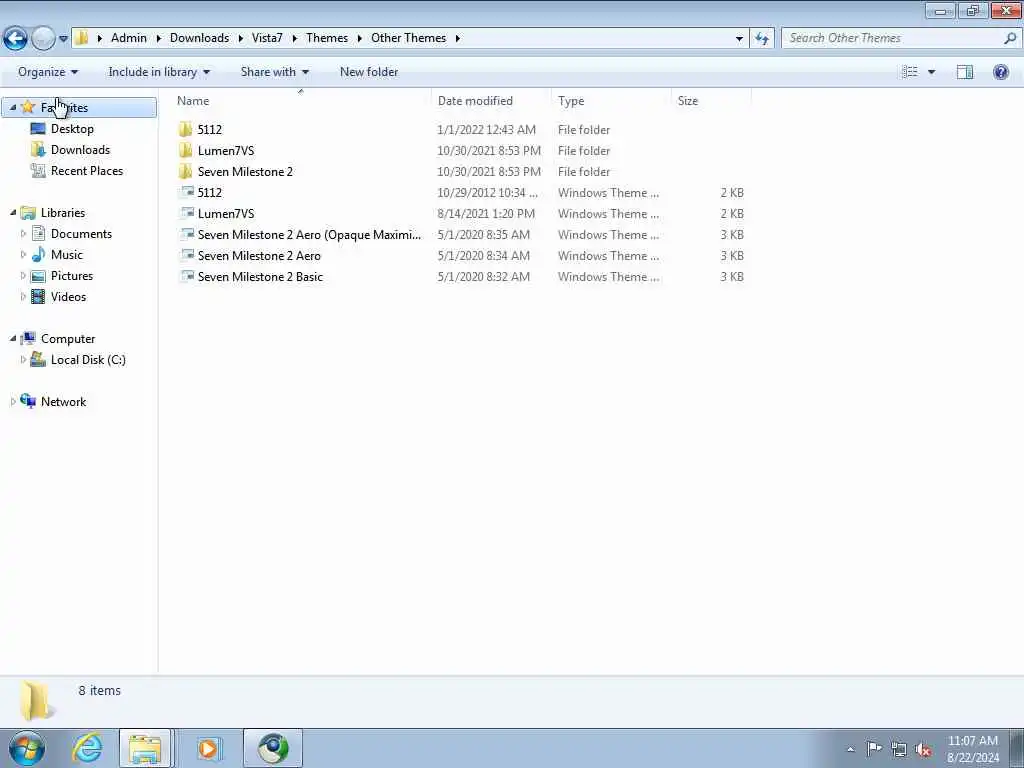
Task: Select the Lumen7VS theme file
Action: [226, 214]
